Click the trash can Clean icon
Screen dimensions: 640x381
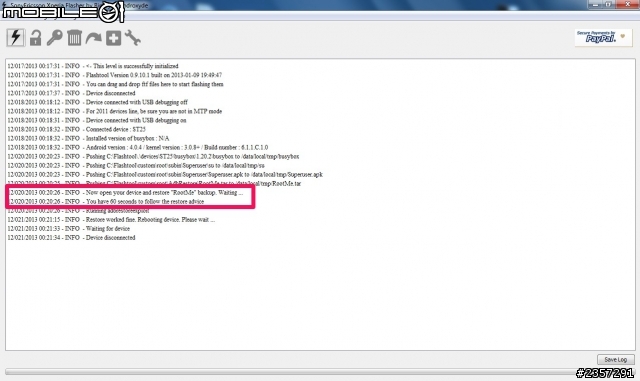[74, 38]
